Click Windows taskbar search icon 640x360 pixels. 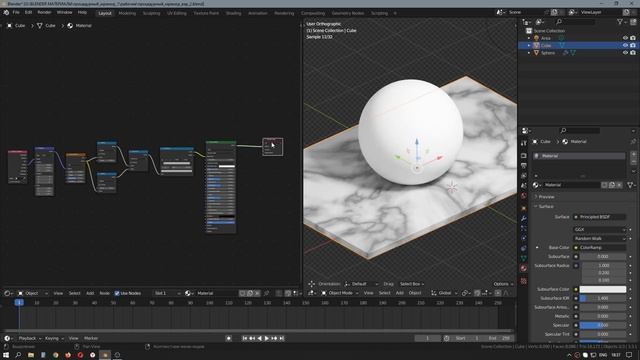tap(18, 355)
